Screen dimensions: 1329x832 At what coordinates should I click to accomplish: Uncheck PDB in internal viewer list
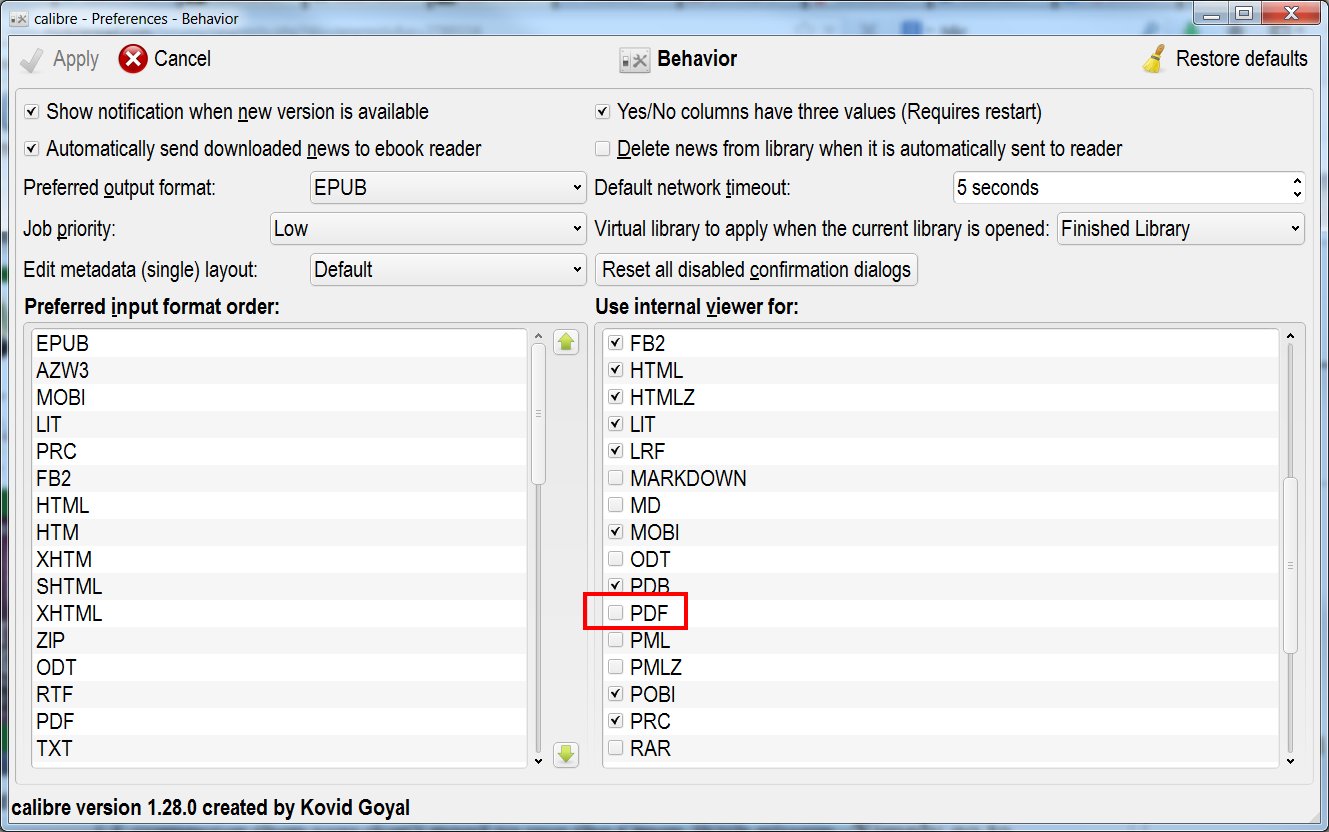pos(616,586)
